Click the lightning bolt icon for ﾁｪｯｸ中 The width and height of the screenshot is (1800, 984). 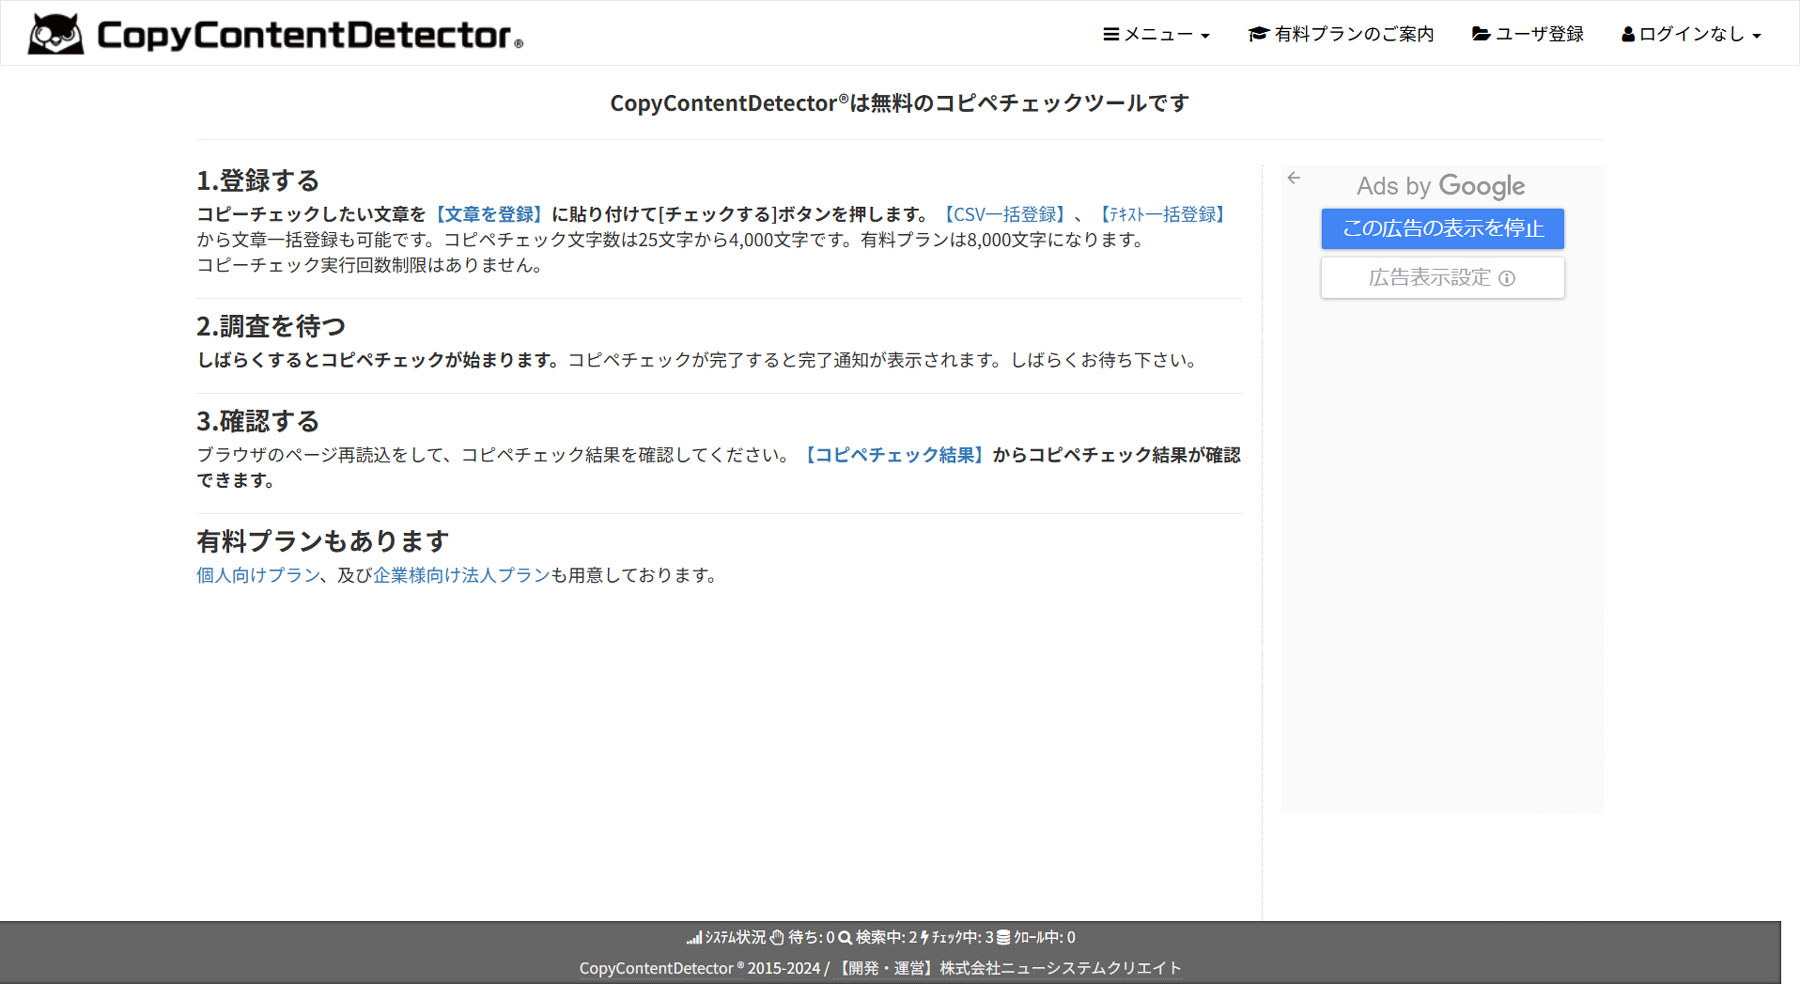[924, 938]
